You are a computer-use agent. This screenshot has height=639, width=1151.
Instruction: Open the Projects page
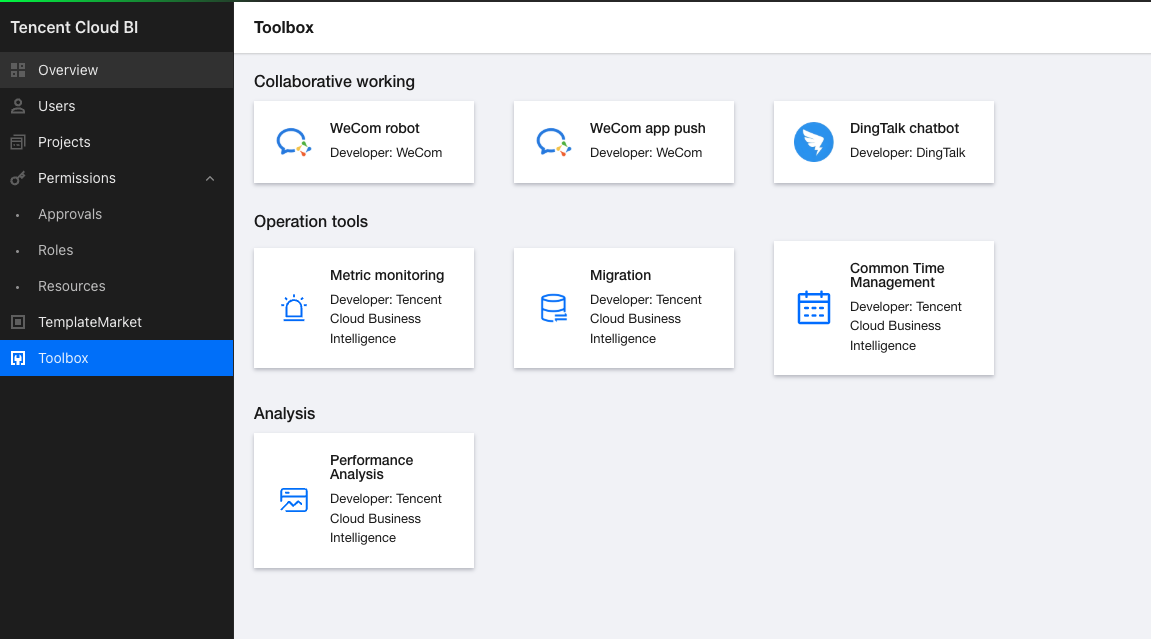(x=64, y=142)
